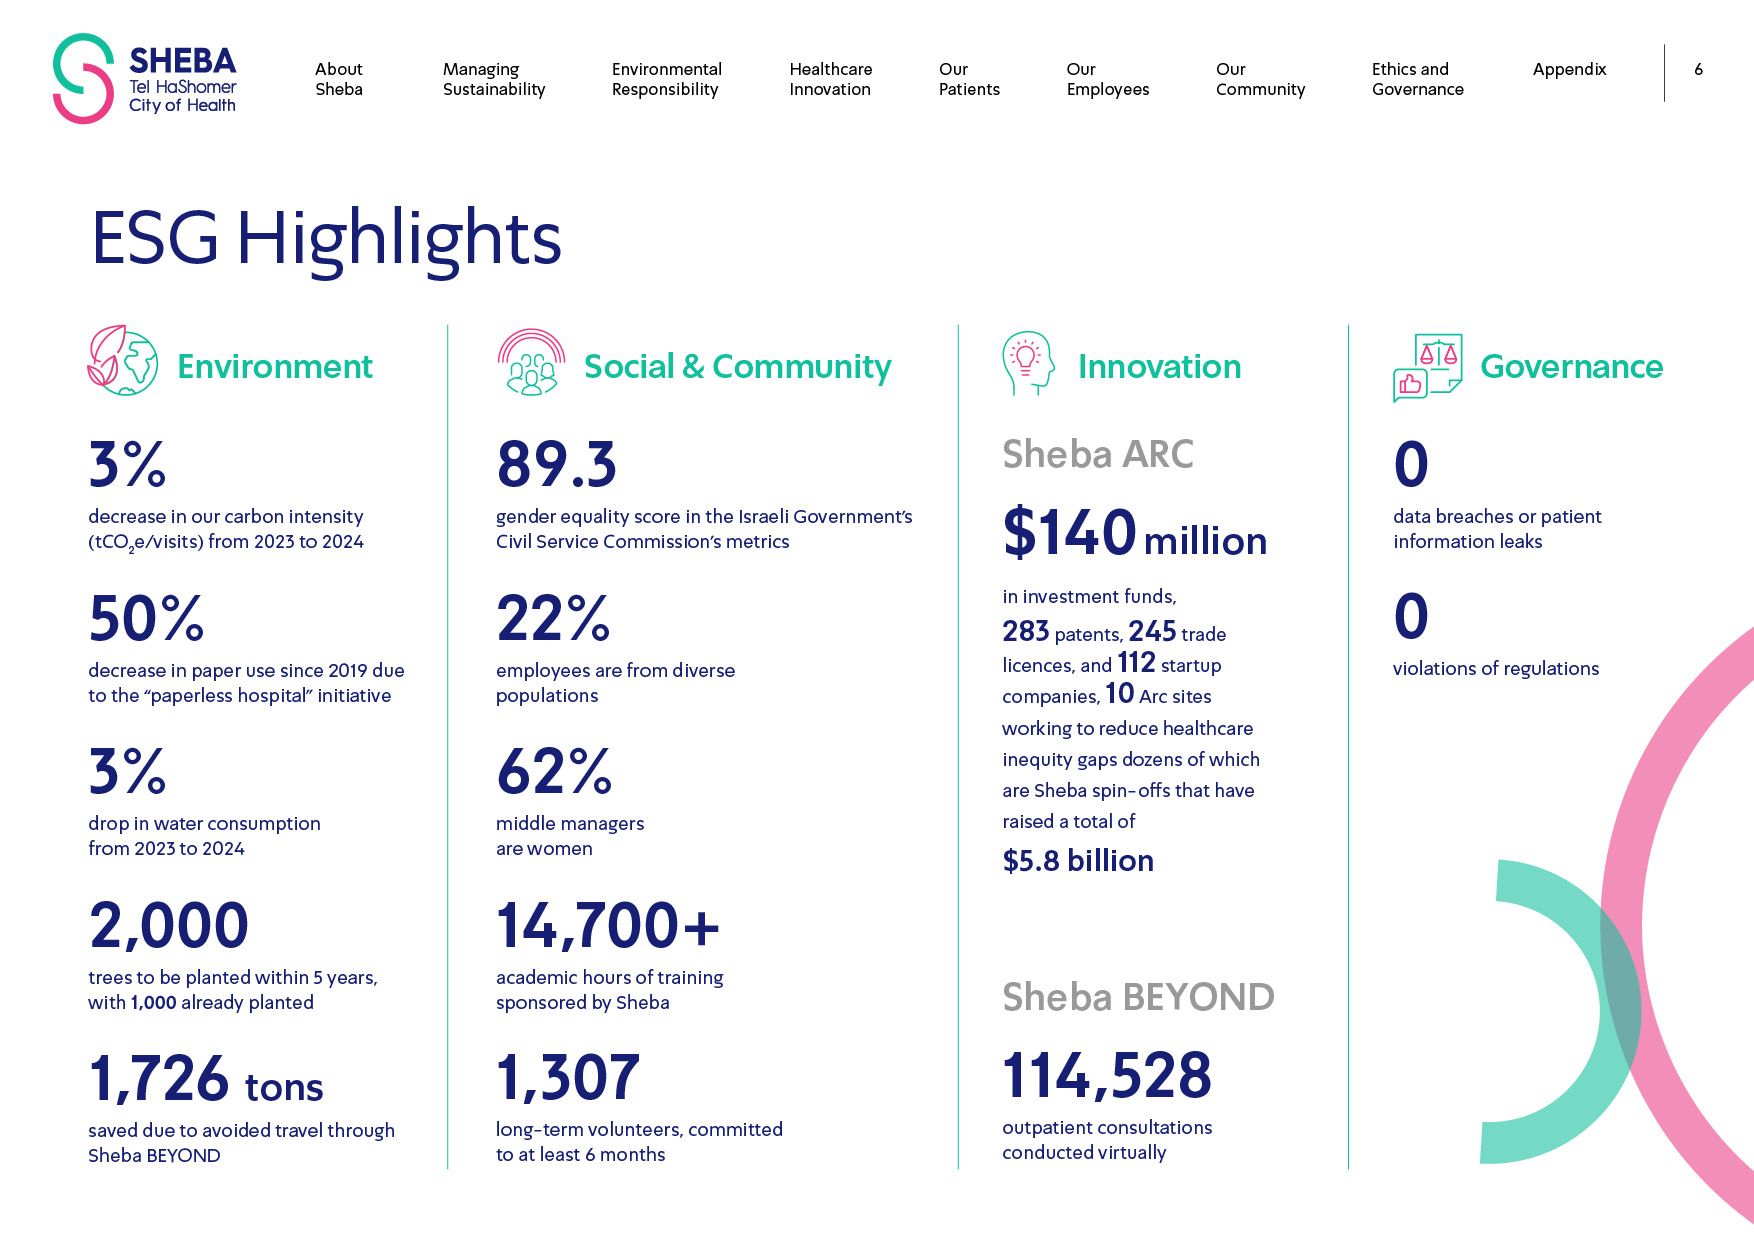This screenshot has width=1754, height=1240.
Task: Go to Managing Sustainability section
Action: pos(494,79)
